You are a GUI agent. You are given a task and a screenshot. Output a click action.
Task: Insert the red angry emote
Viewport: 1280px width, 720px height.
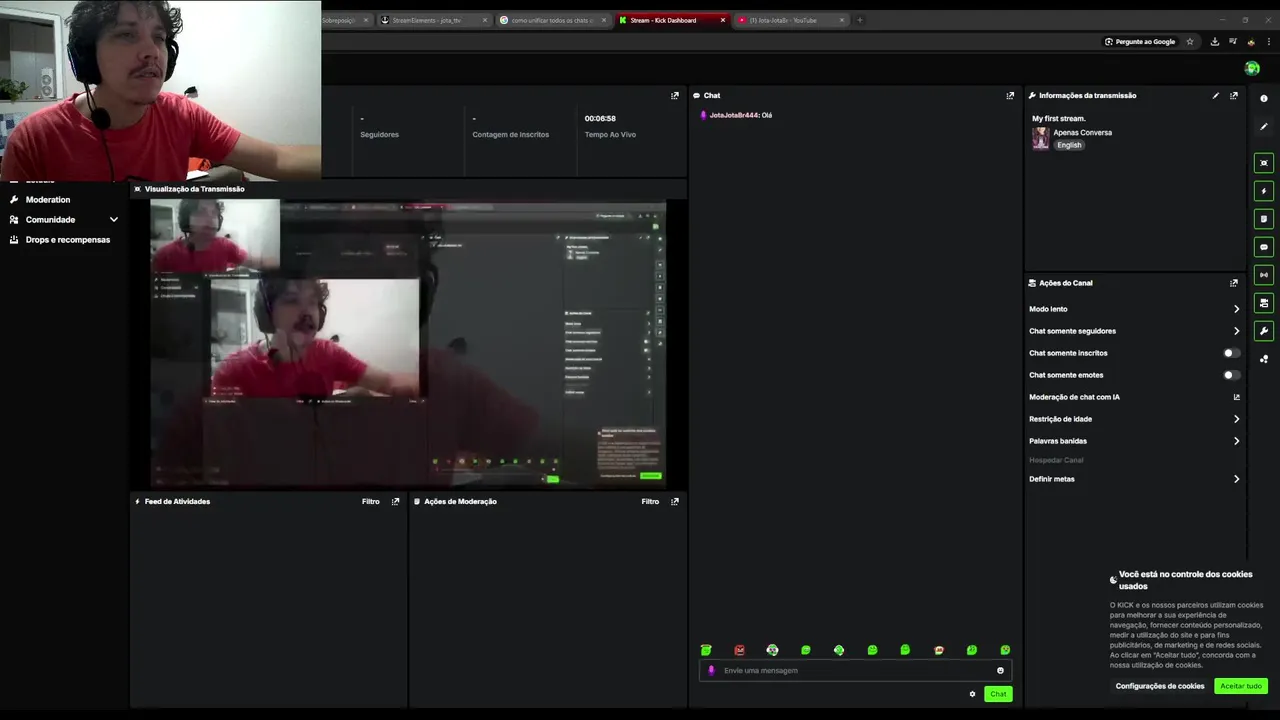coord(740,650)
